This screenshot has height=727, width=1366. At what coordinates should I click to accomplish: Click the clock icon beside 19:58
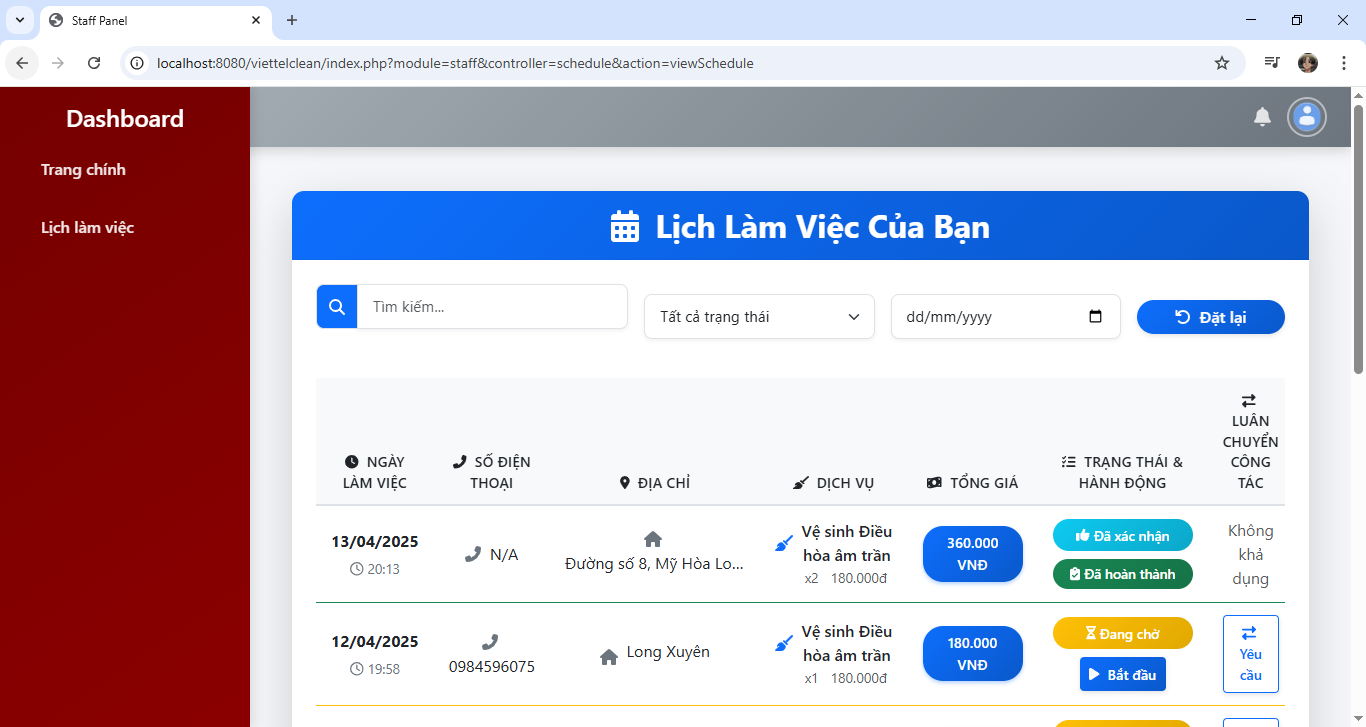pyautogui.click(x=357, y=669)
